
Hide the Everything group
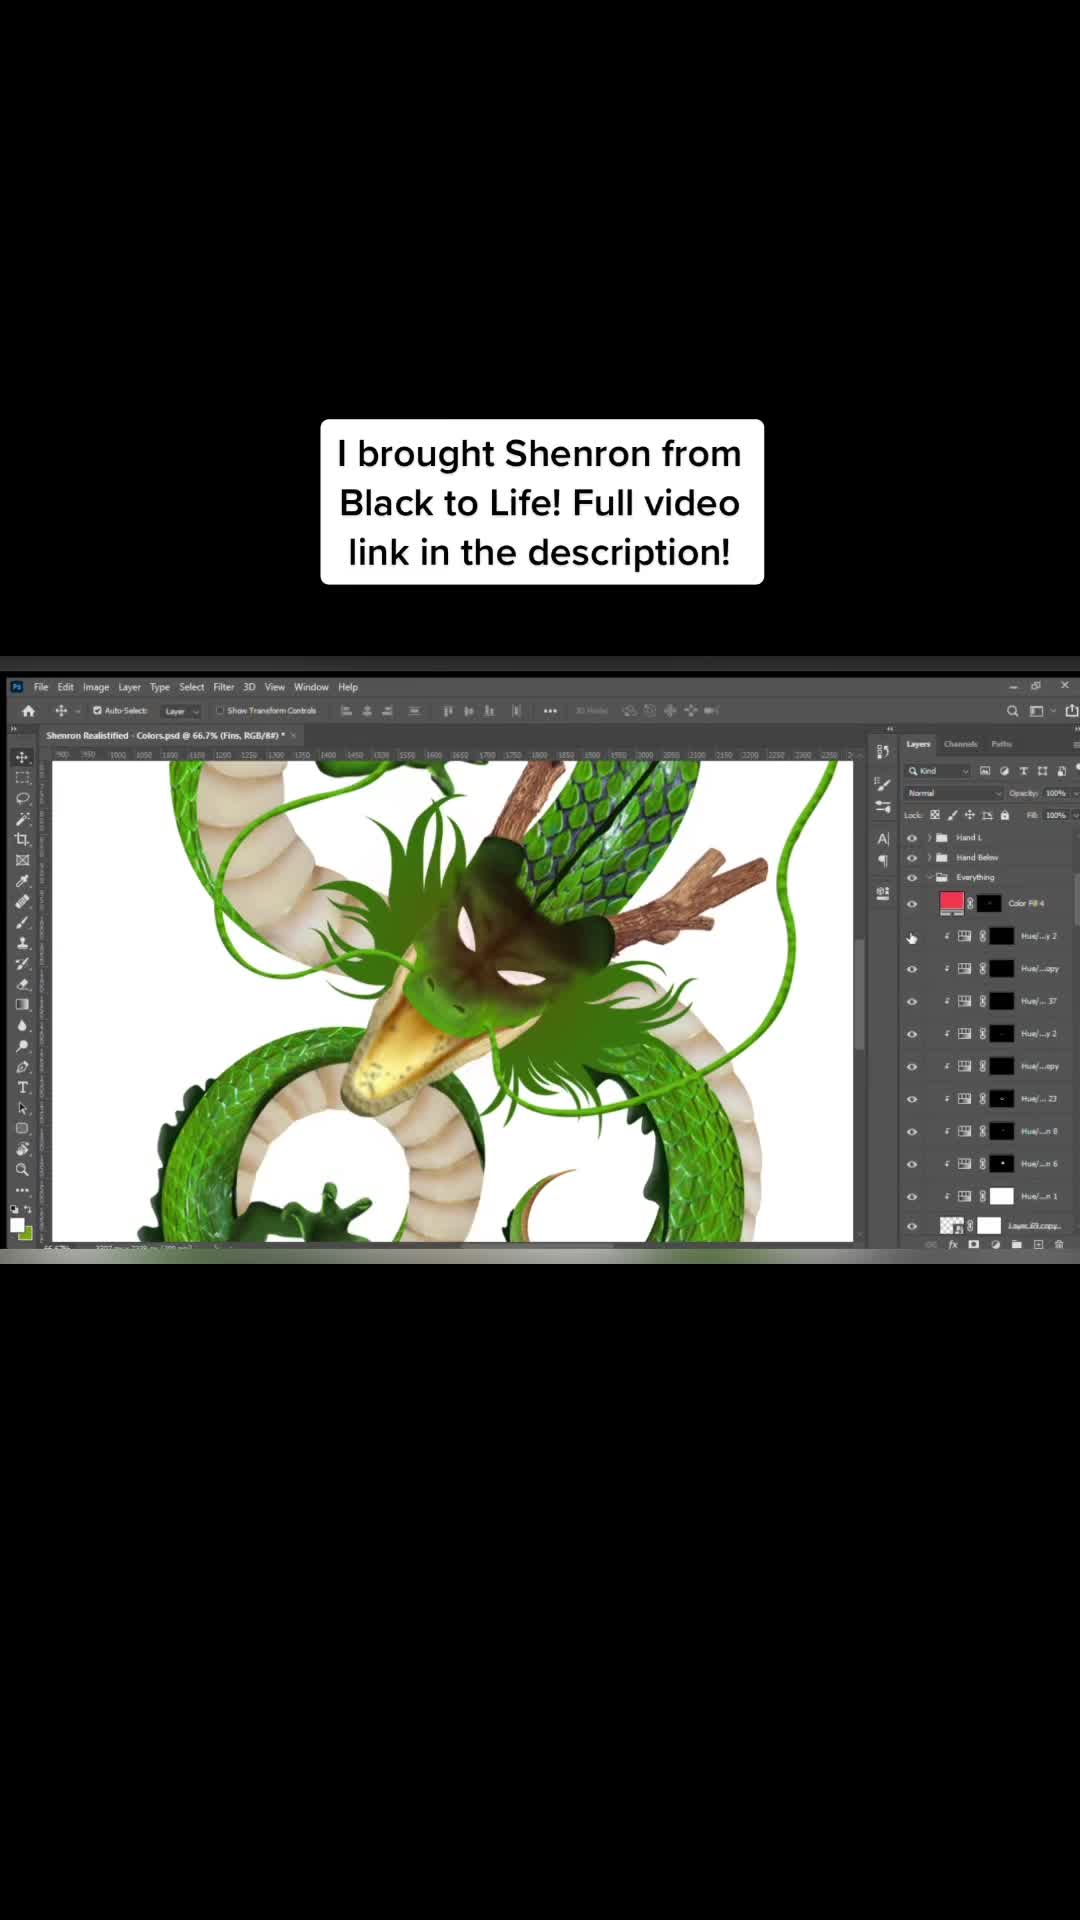pos(911,878)
